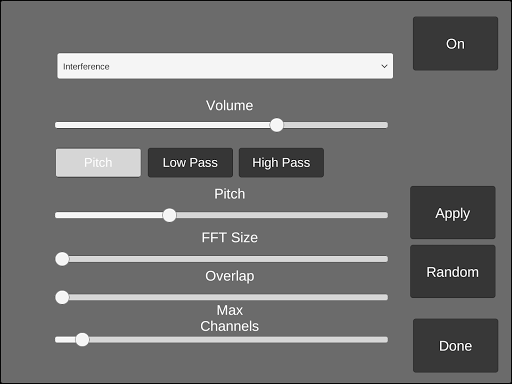Image resolution: width=512 pixels, height=384 pixels.
Task: Click the Volume slider handle
Action: 277,125
